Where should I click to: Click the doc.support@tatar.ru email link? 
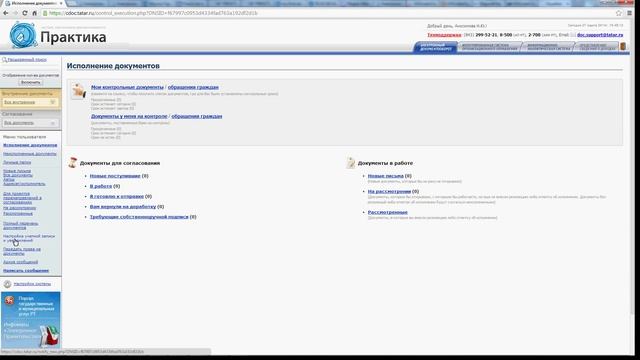coord(600,35)
